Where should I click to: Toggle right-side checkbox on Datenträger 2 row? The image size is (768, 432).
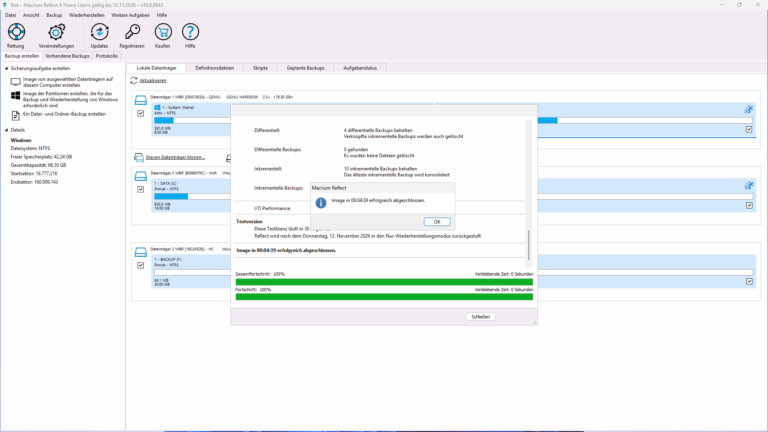click(749, 205)
